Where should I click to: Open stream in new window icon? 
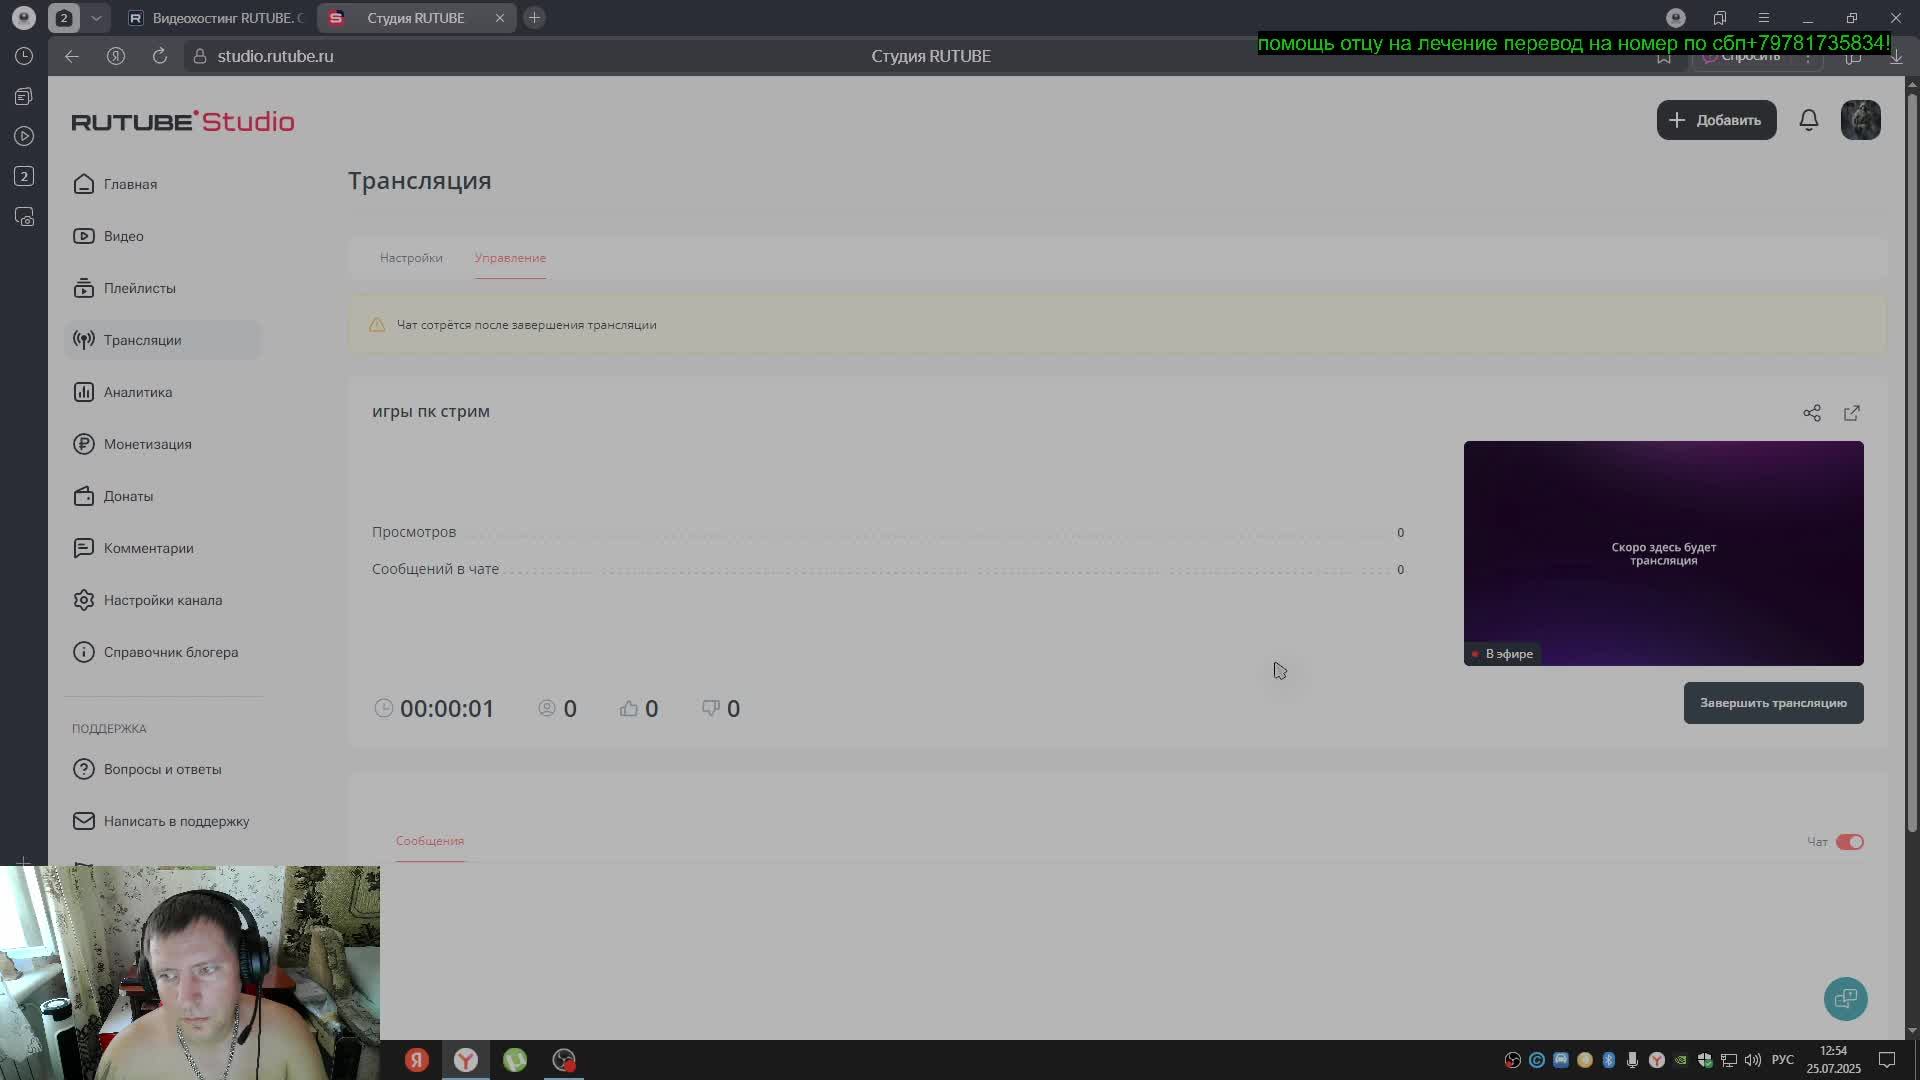(1851, 413)
